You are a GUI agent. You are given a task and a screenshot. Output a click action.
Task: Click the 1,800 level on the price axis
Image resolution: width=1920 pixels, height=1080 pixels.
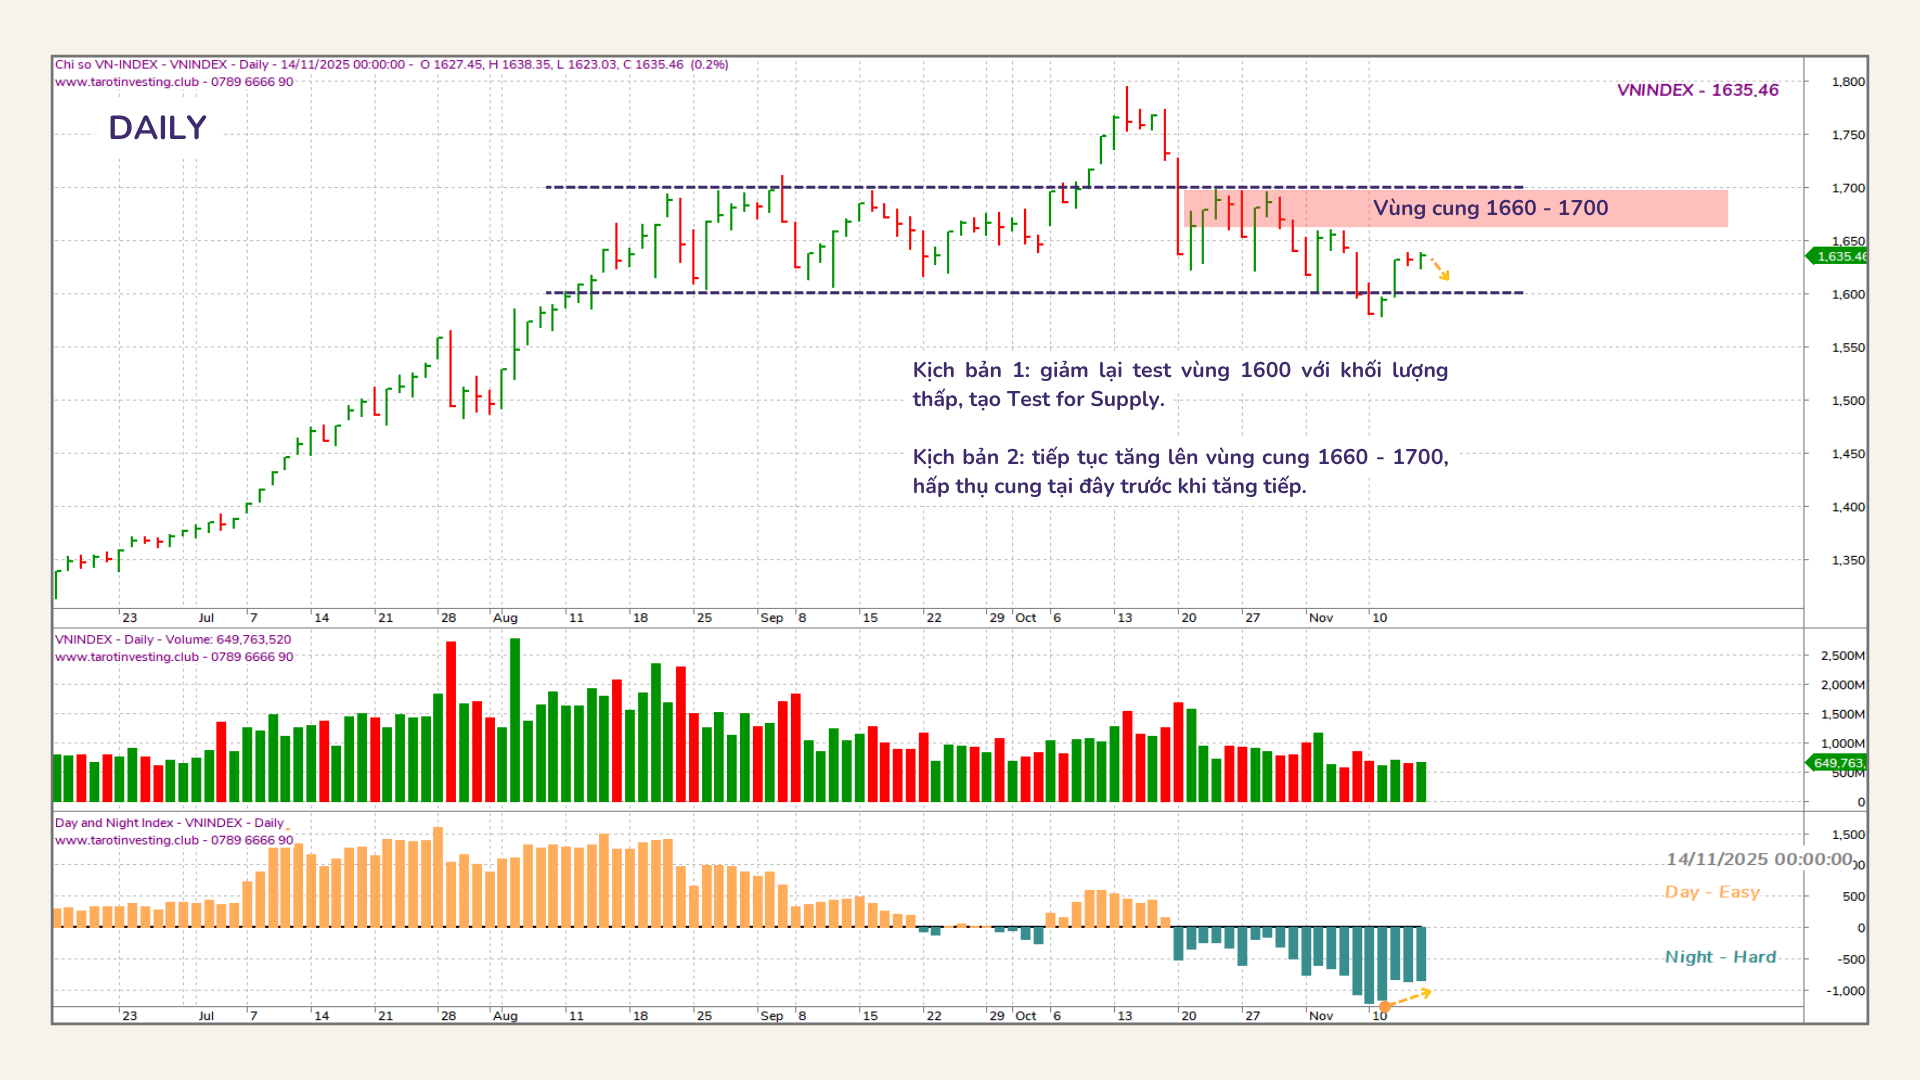click(1847, 82)
